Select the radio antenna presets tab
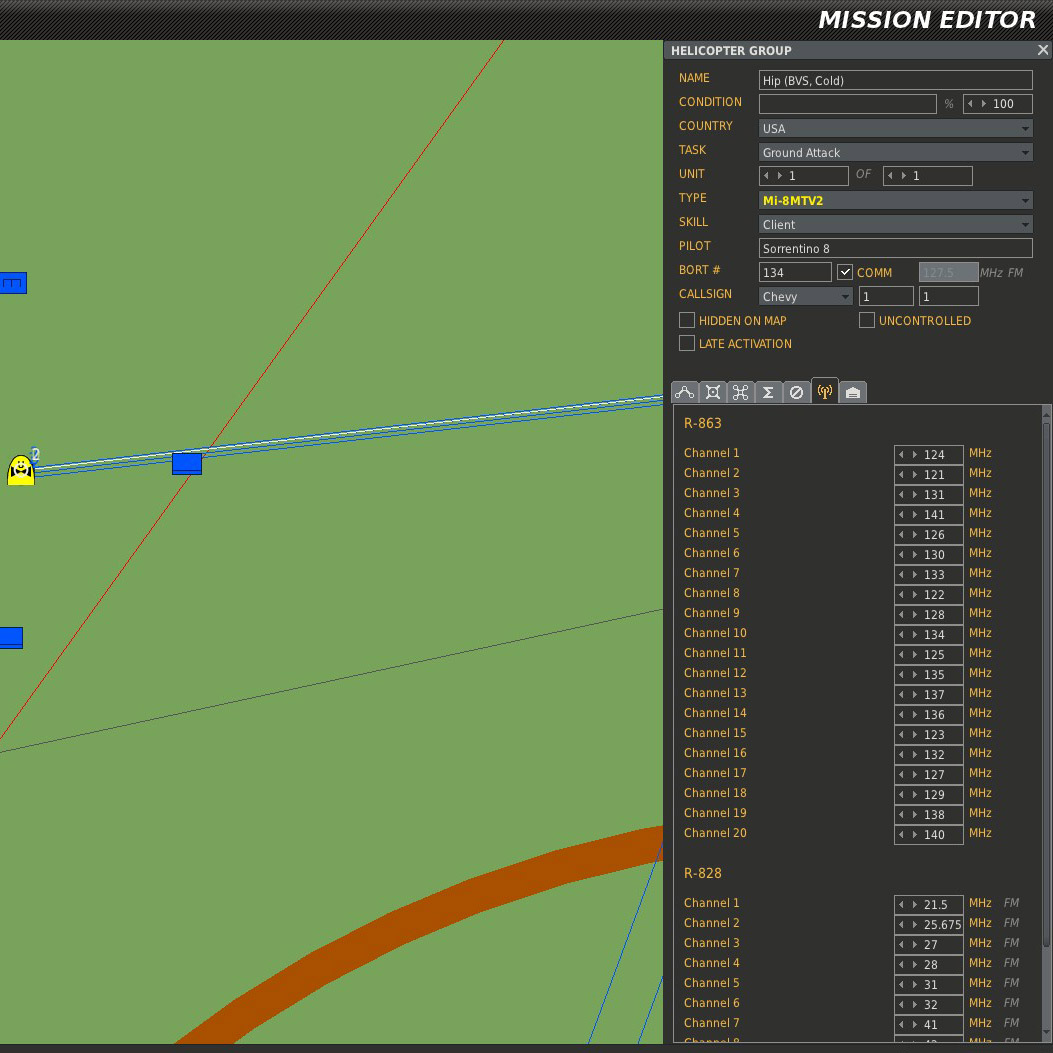This screenshot has width=1053, height=1053. click(x=824, y=392)
